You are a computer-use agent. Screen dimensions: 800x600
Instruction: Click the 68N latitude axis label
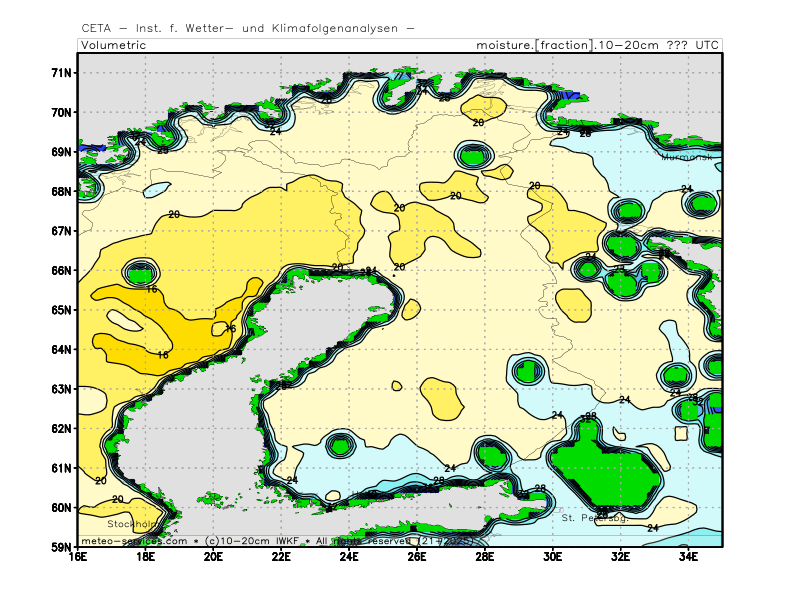pos(61,191)
